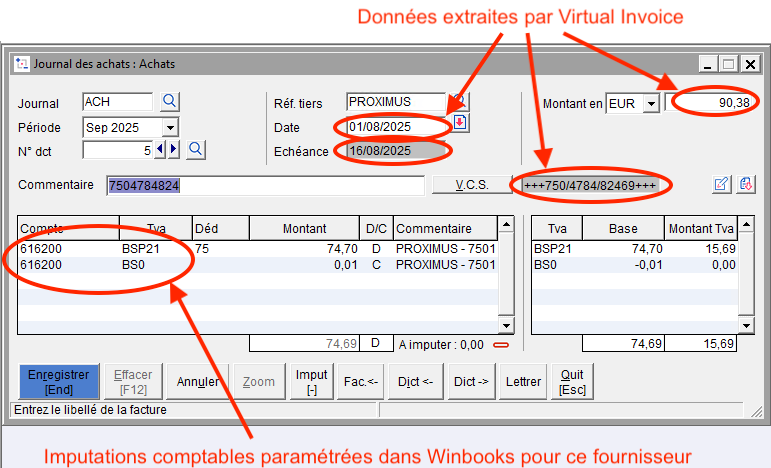
Task: Open the date picker icon next to Date
Action: 460,123
